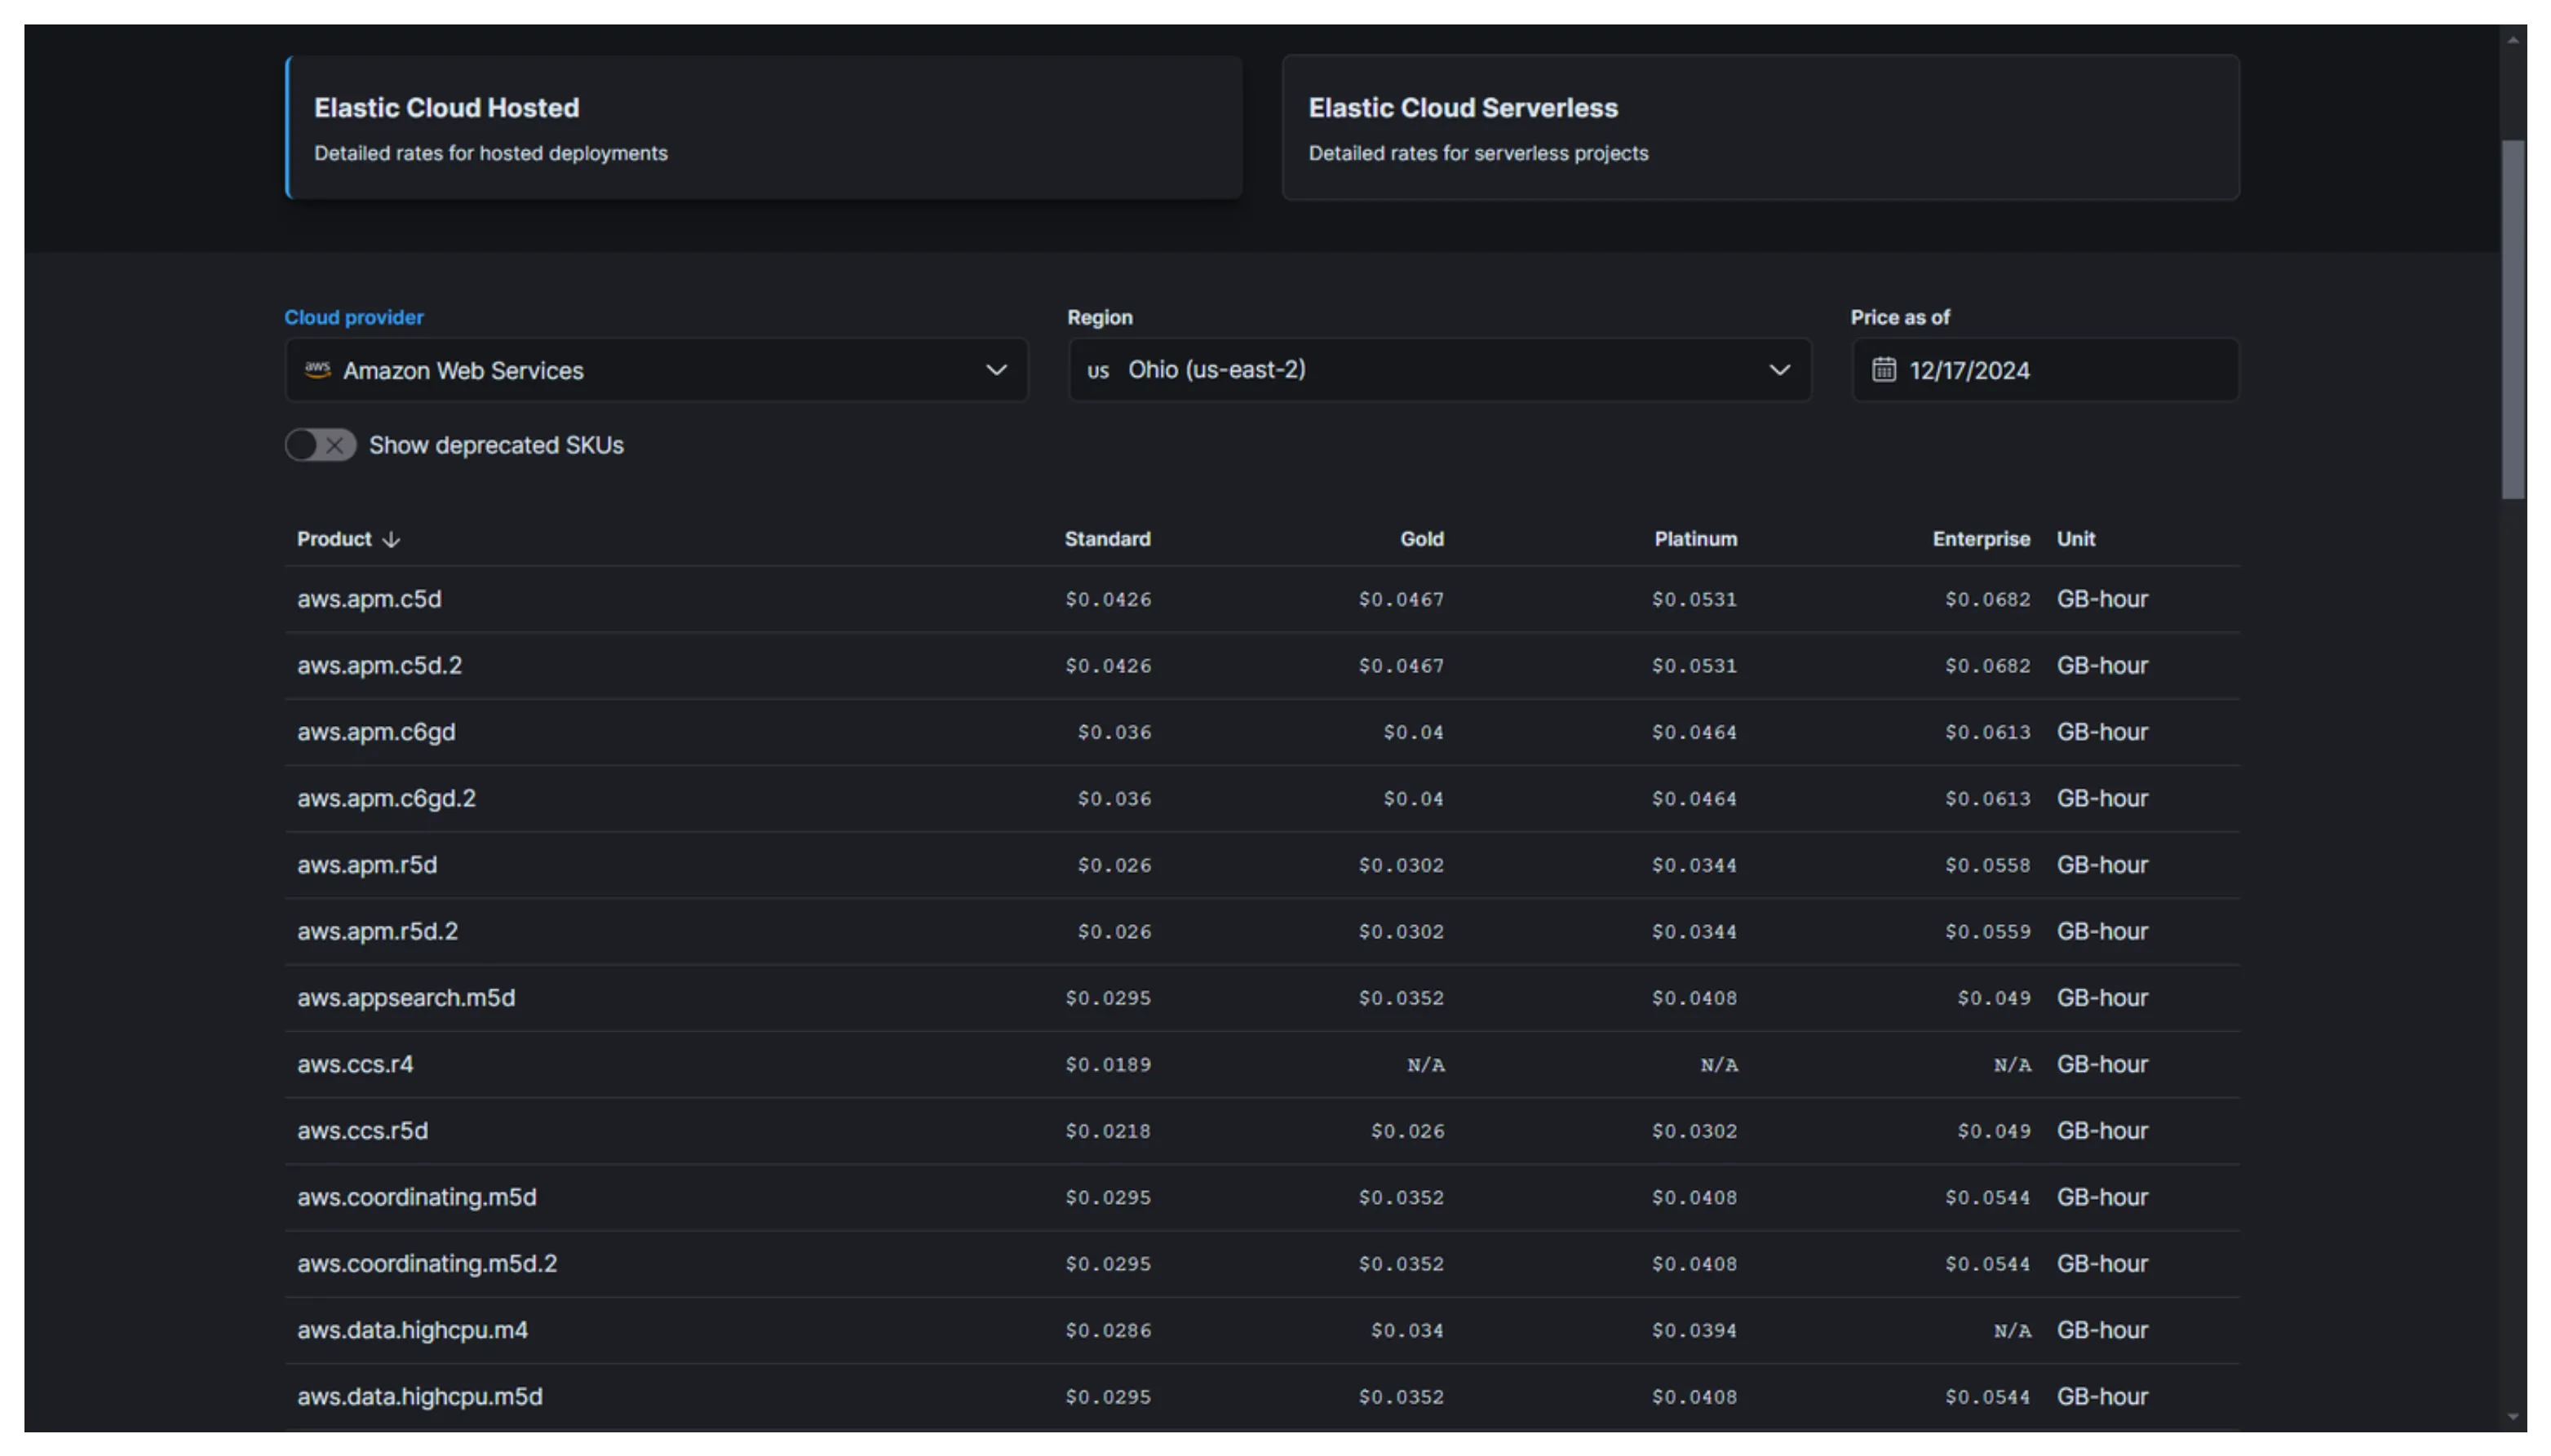Toggle Show deprecated SKUs switch

tap(320, 445)
